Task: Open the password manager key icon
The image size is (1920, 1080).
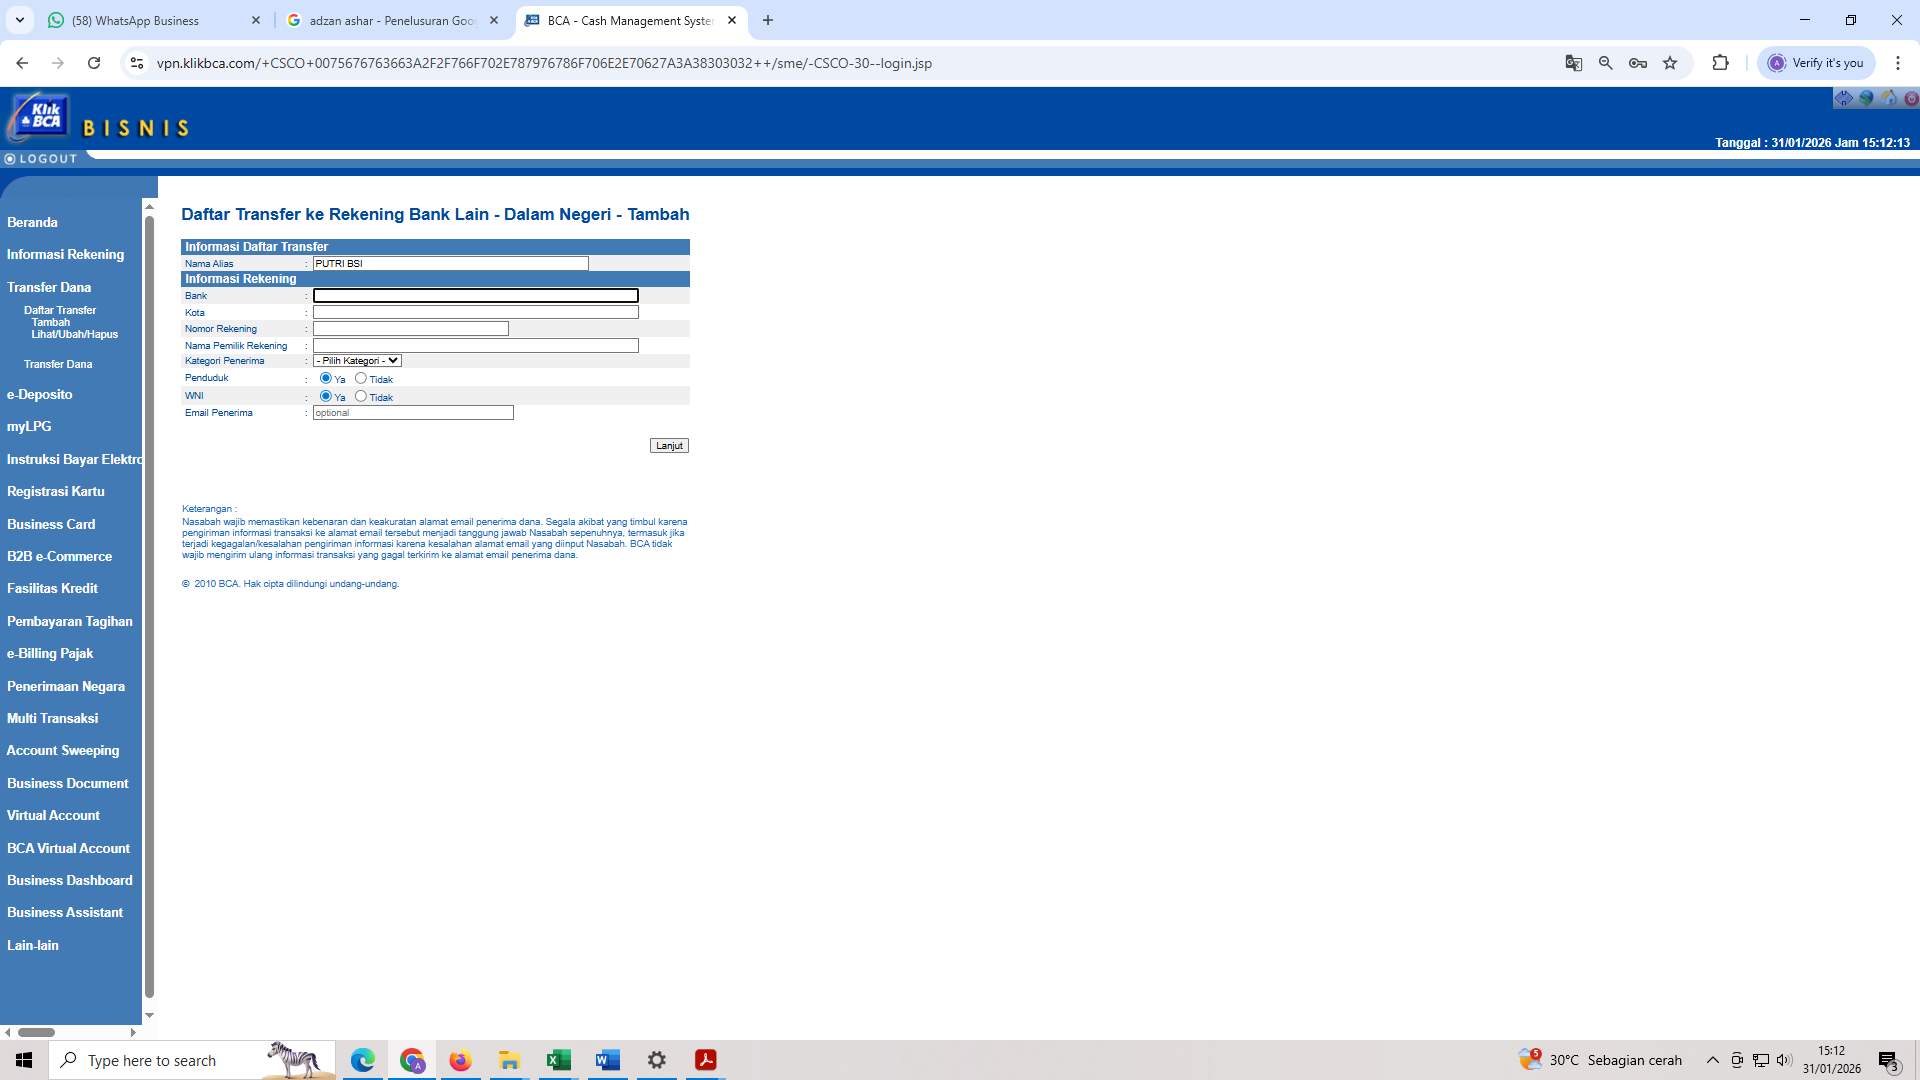Action: [x=1637, y=62]
